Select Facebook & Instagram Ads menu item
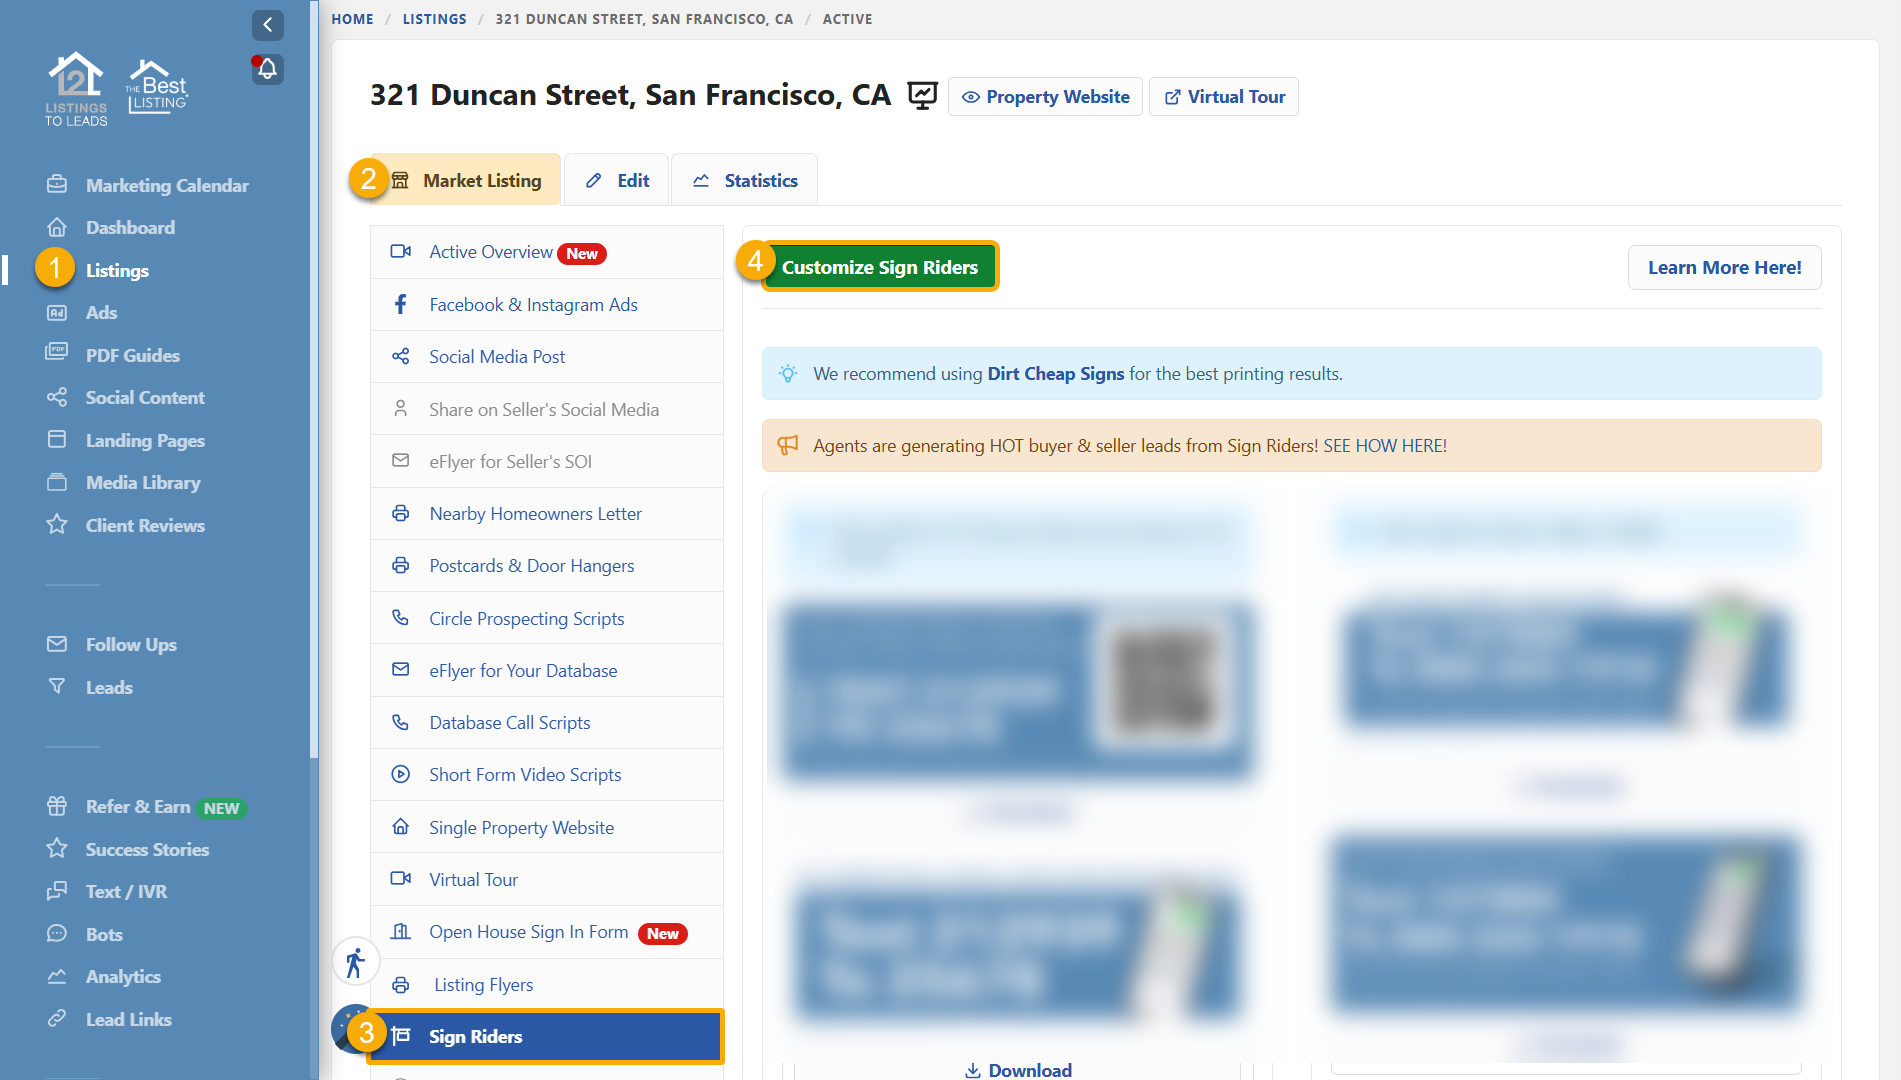 point(533,305)
